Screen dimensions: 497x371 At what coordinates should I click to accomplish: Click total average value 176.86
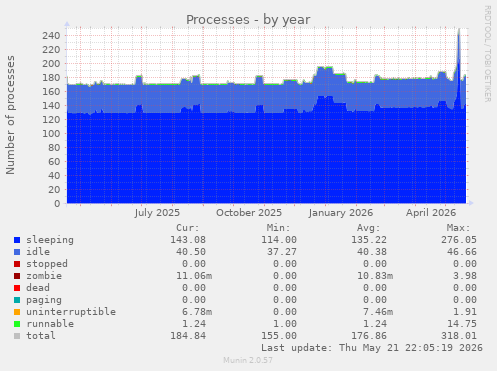(369, 336)
